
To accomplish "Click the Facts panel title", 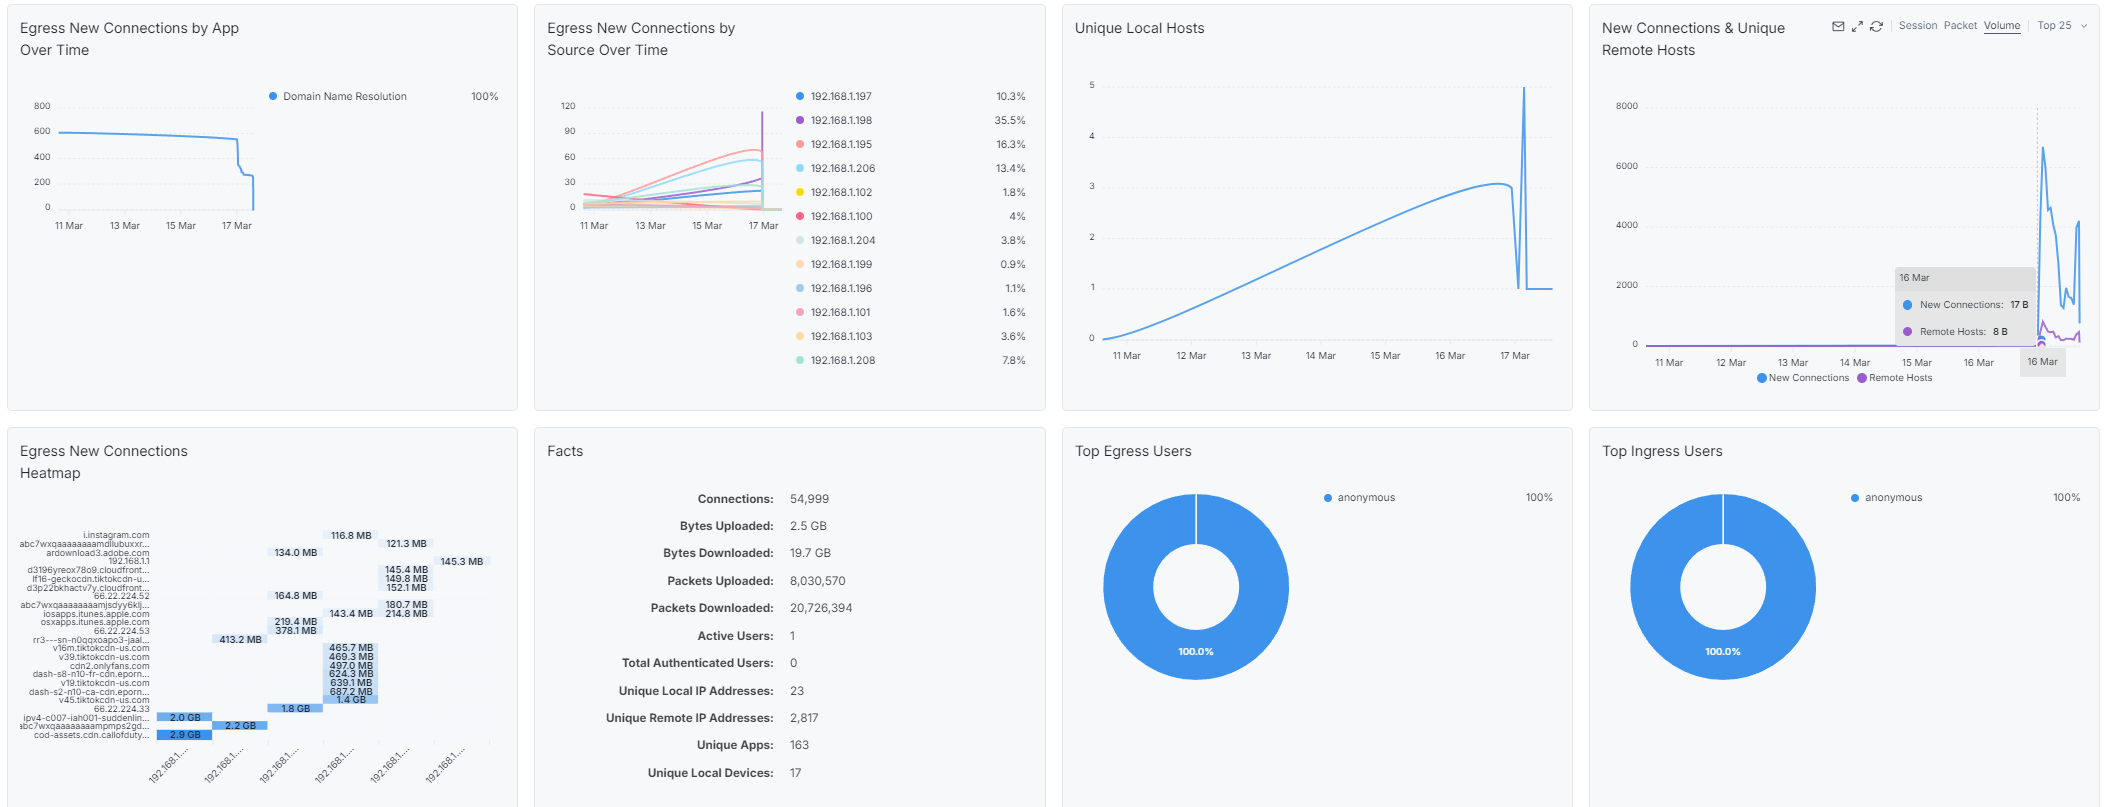I will pos(565,451).
